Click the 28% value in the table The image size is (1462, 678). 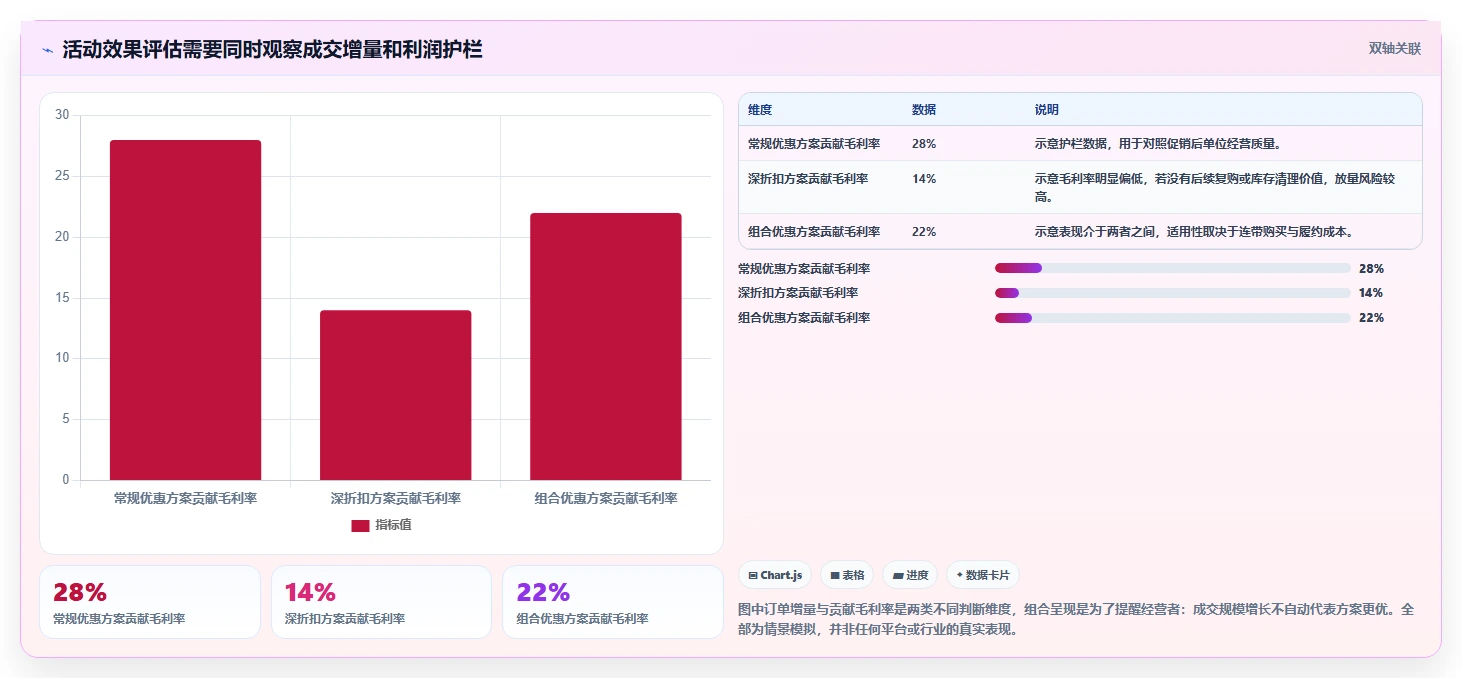tap(924, 144)
